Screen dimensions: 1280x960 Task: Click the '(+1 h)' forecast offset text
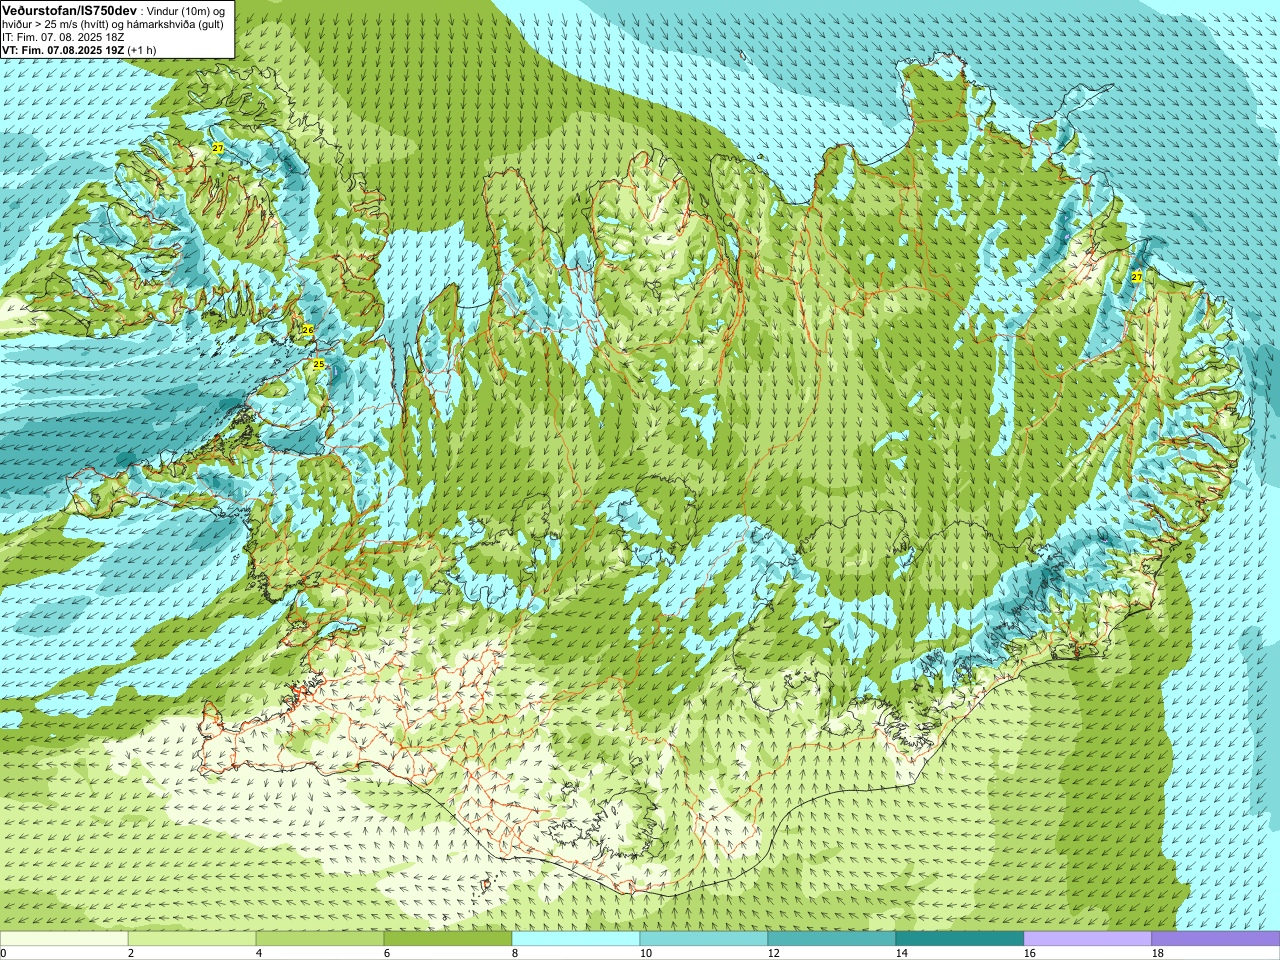(142, 50)
